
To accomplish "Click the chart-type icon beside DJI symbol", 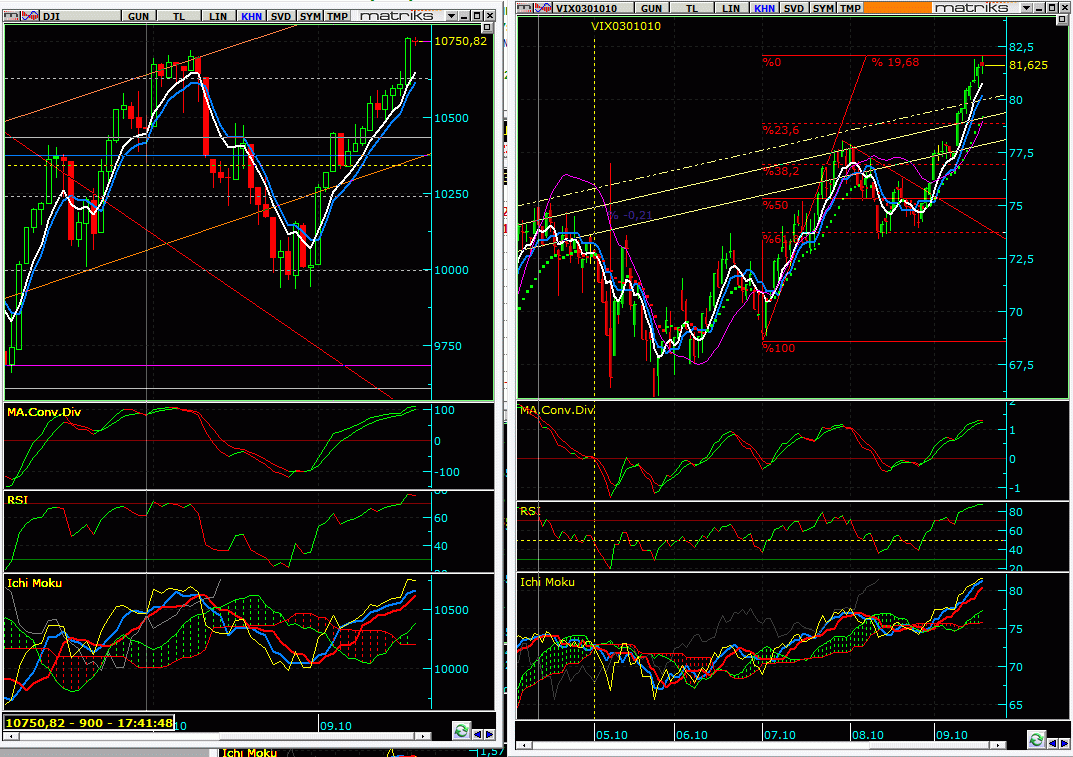I will point(30,16).
